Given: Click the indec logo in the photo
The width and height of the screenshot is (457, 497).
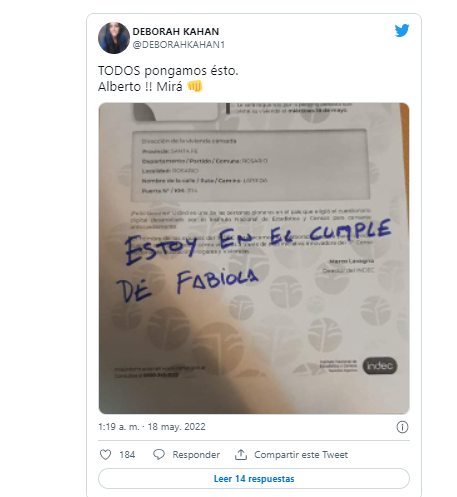Looking at the screenshot, I should [380, 366].
